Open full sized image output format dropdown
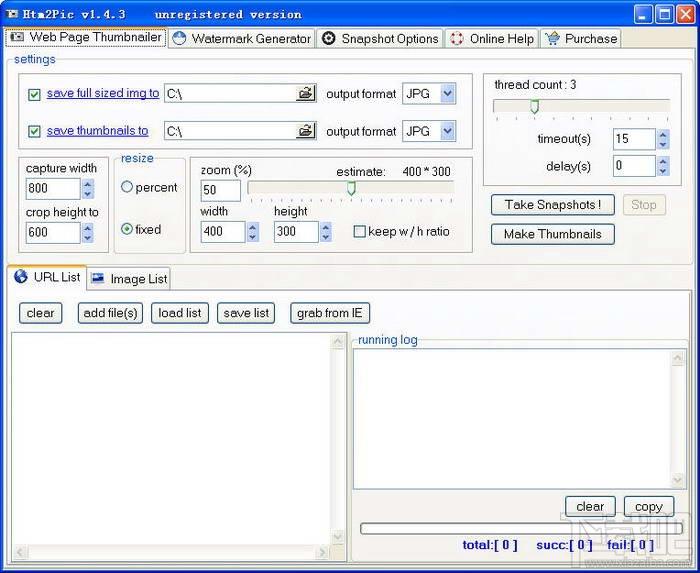700x573 pixels. click(448, 93)
